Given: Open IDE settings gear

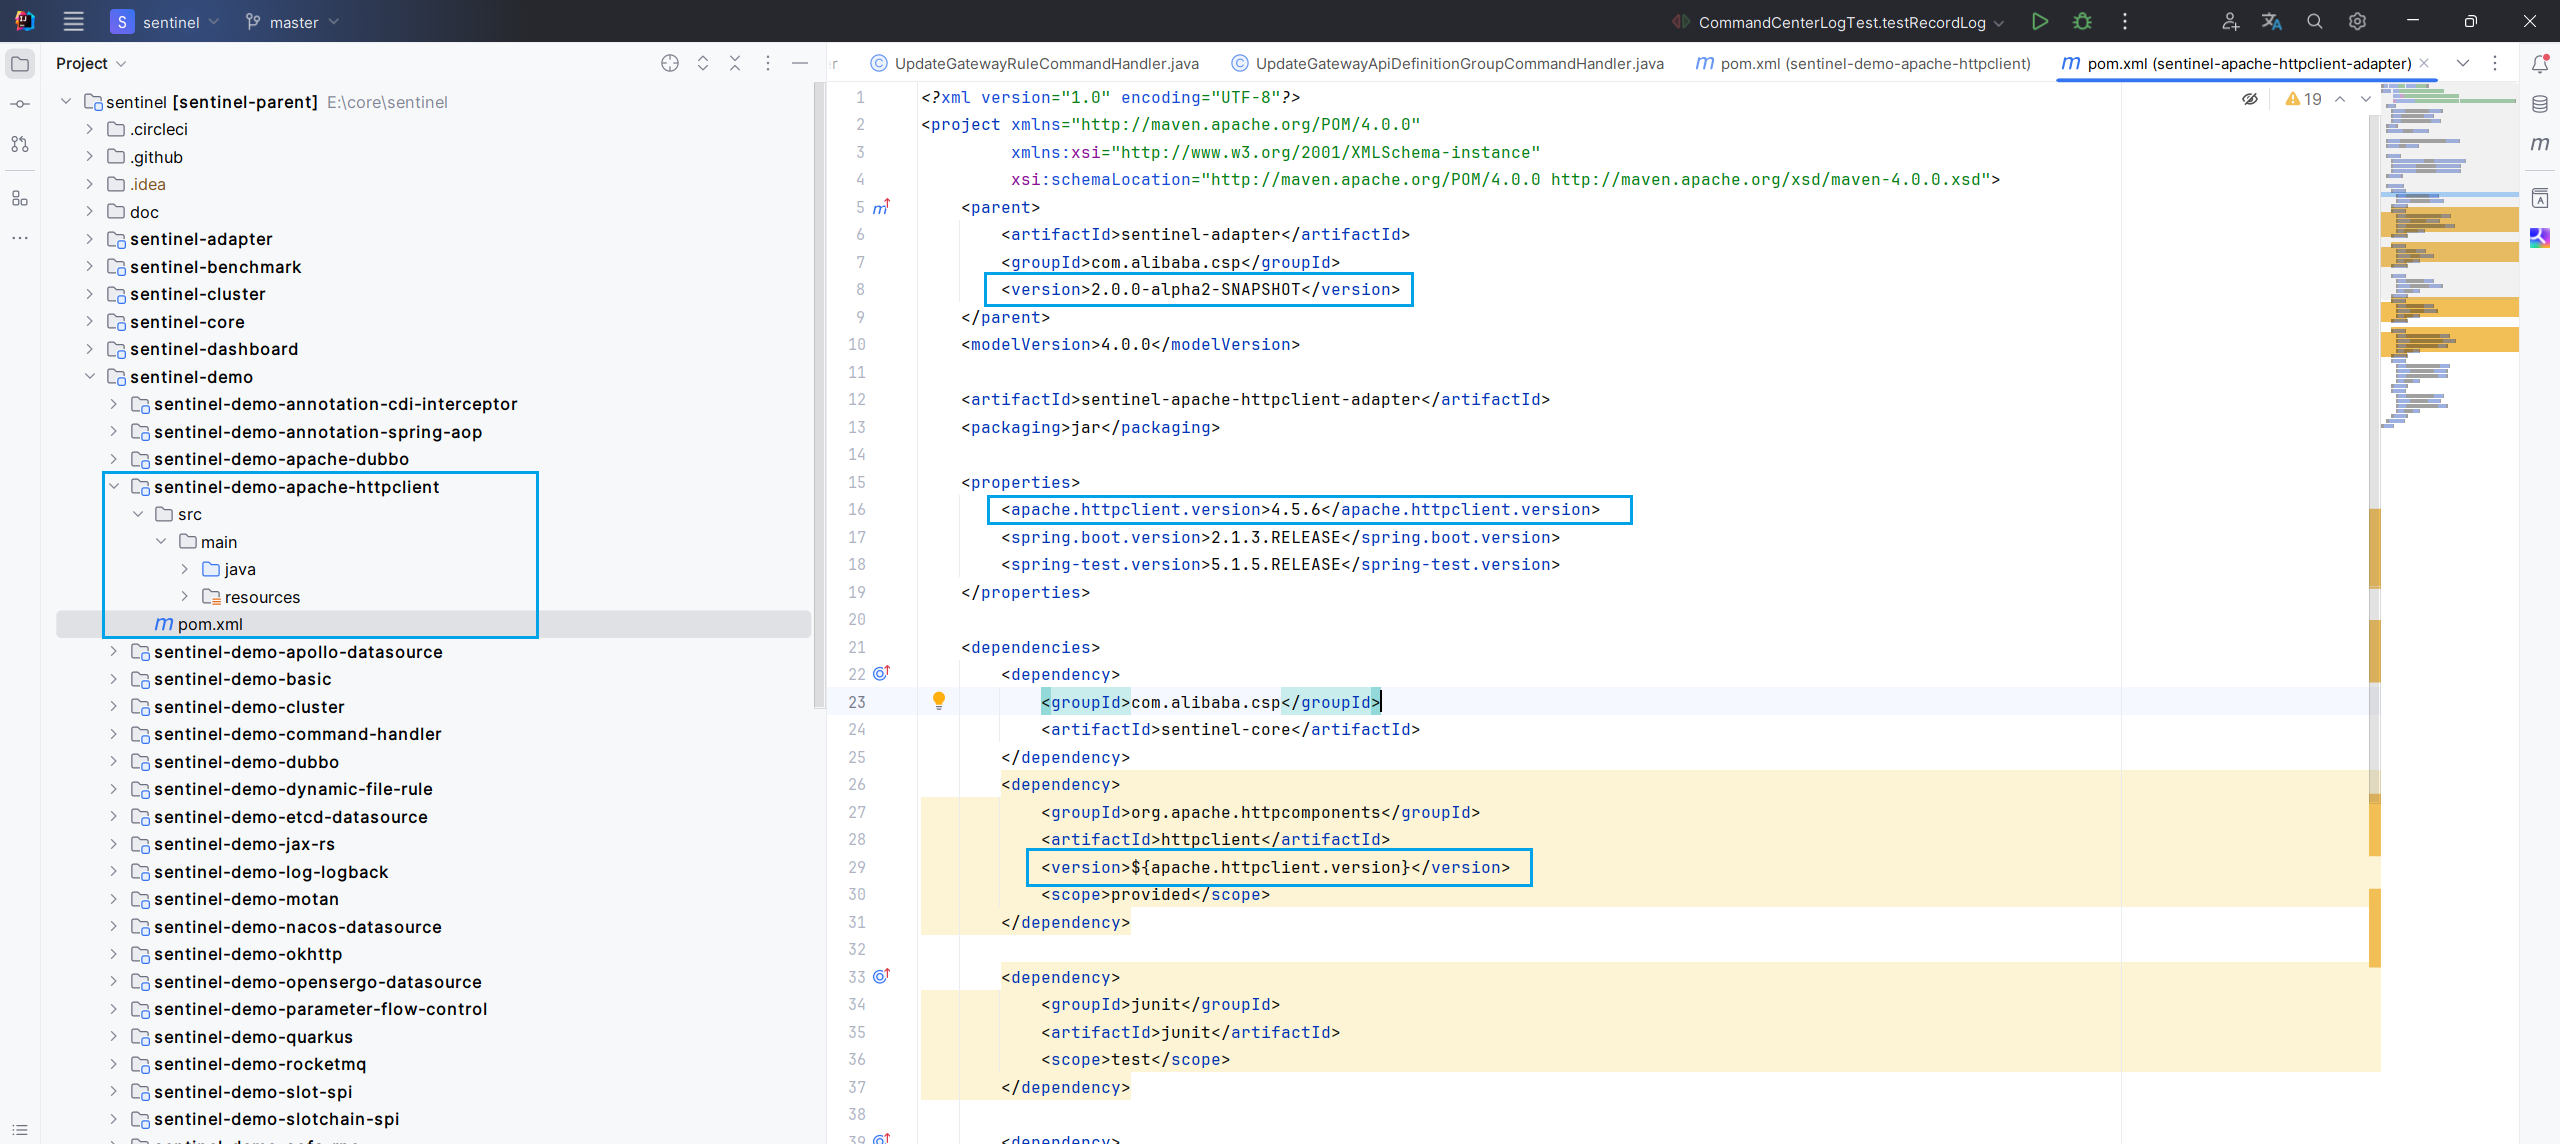Looking at the screenshot, I should click(2357, 21).
